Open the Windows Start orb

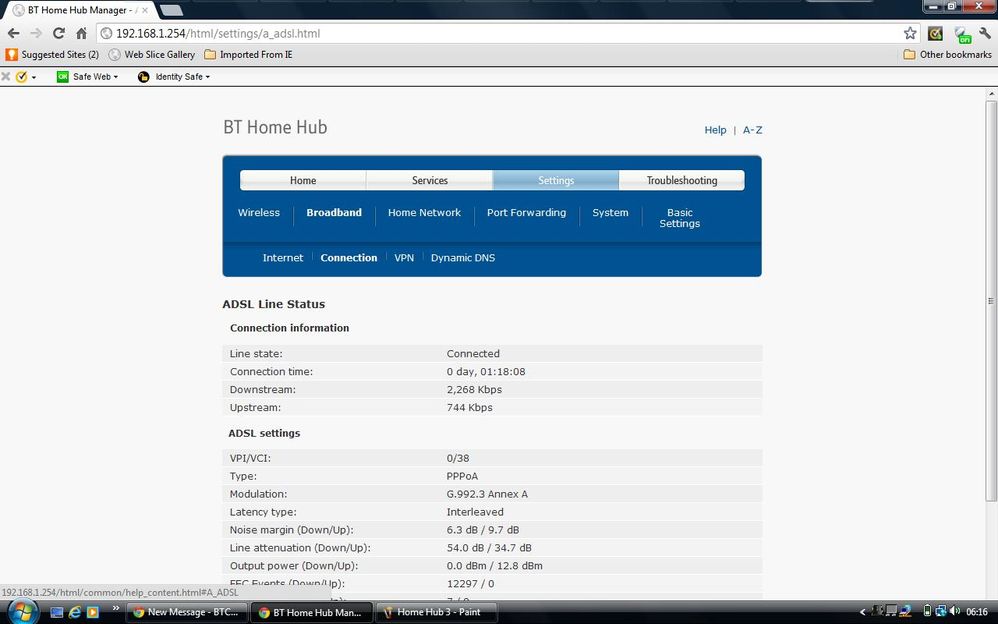(22, 613)
